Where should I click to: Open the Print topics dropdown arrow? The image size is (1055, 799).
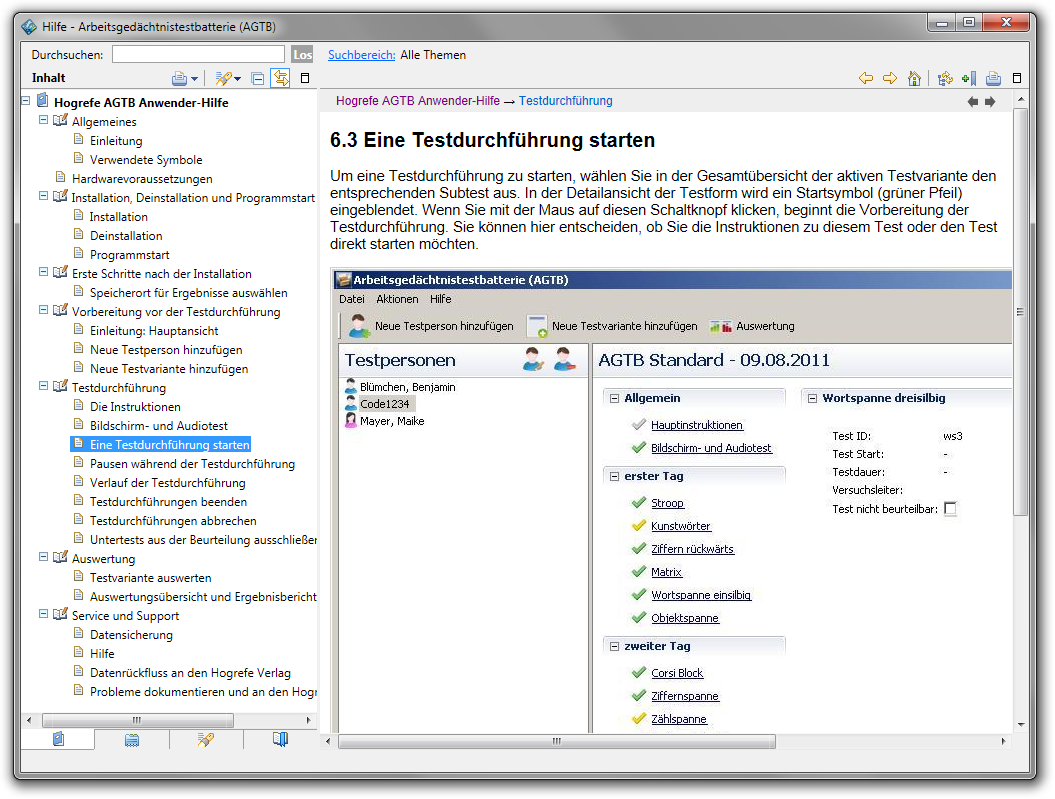194,79
